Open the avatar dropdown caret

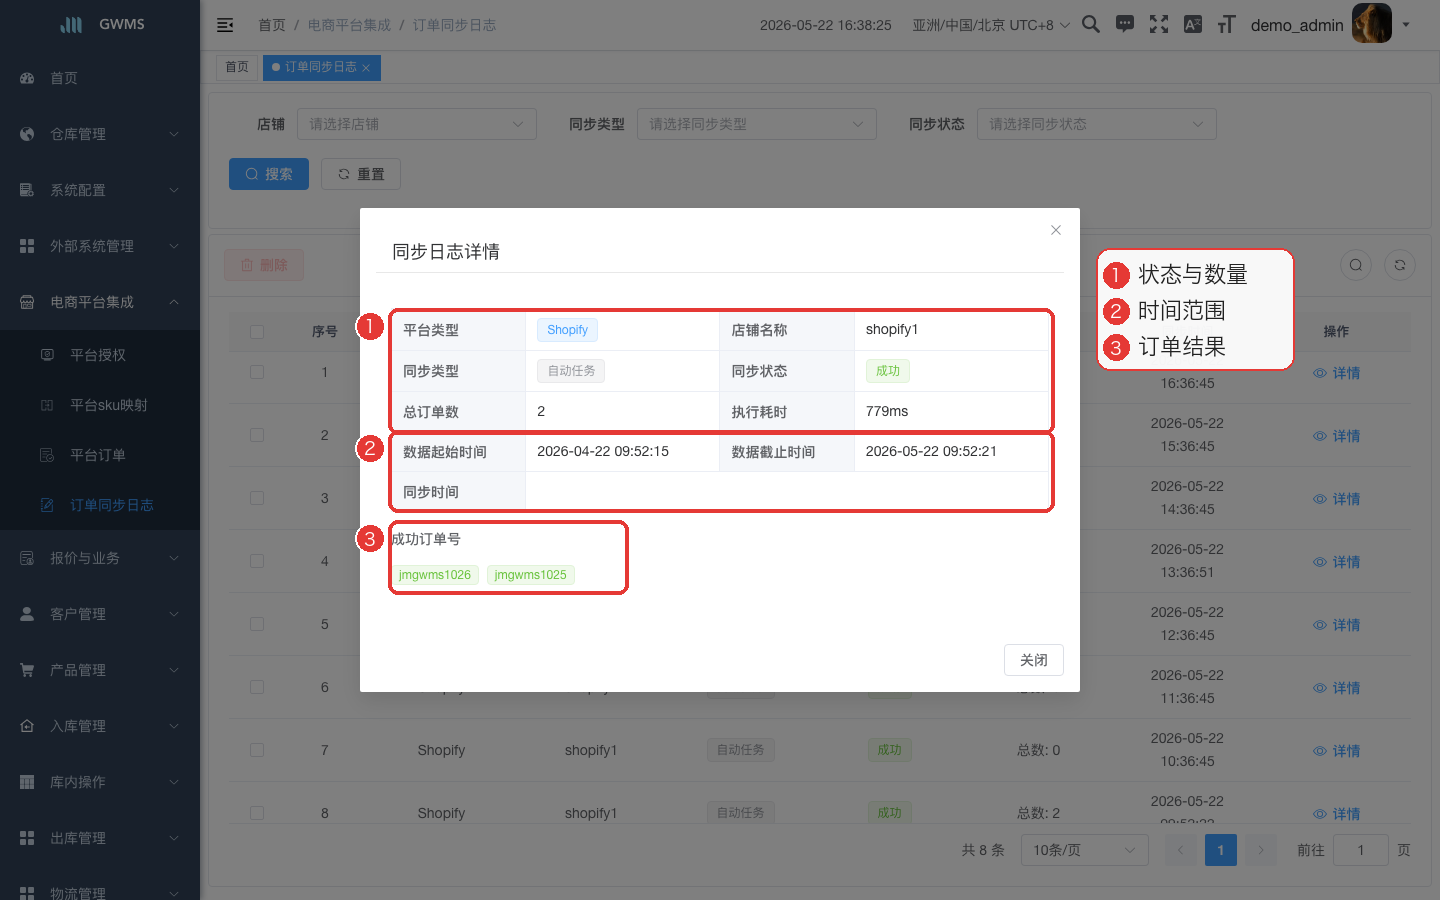coord(1406,25)
